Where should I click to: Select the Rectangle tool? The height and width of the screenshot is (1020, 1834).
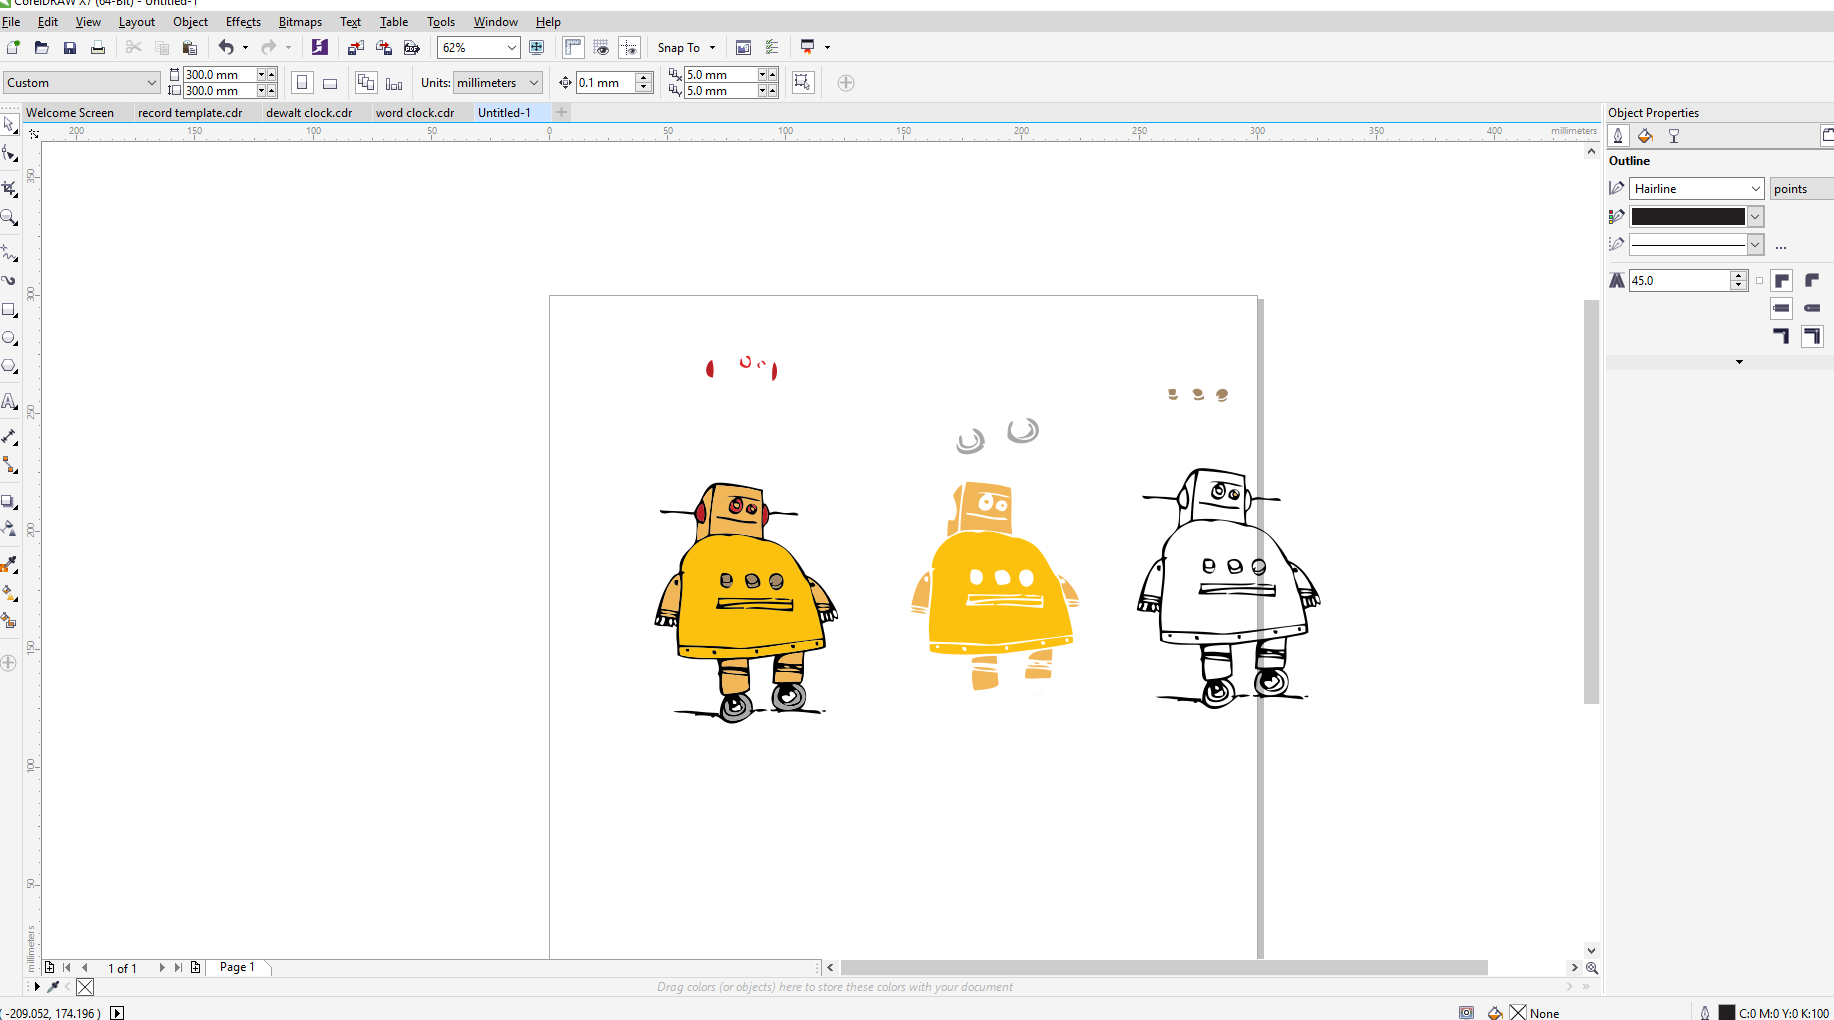[x=9, y=310]
